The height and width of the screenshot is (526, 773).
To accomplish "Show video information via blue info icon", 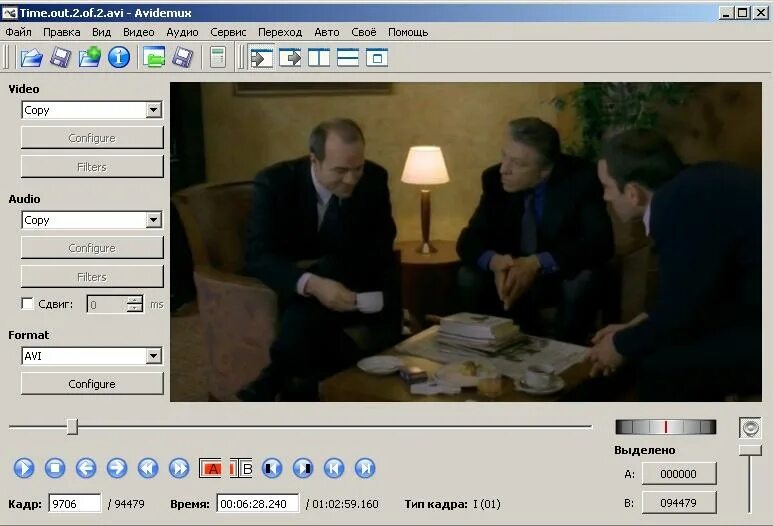I will pyautogui.click(x=119, y=57).
